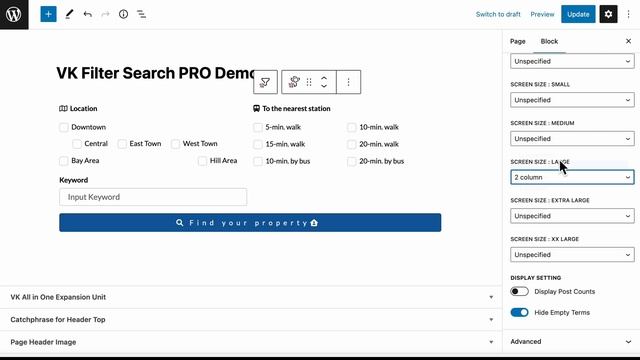Check the Bay Area checkbox
The width and height of the screenshot is (640, 360).
[x=64, y=161]
